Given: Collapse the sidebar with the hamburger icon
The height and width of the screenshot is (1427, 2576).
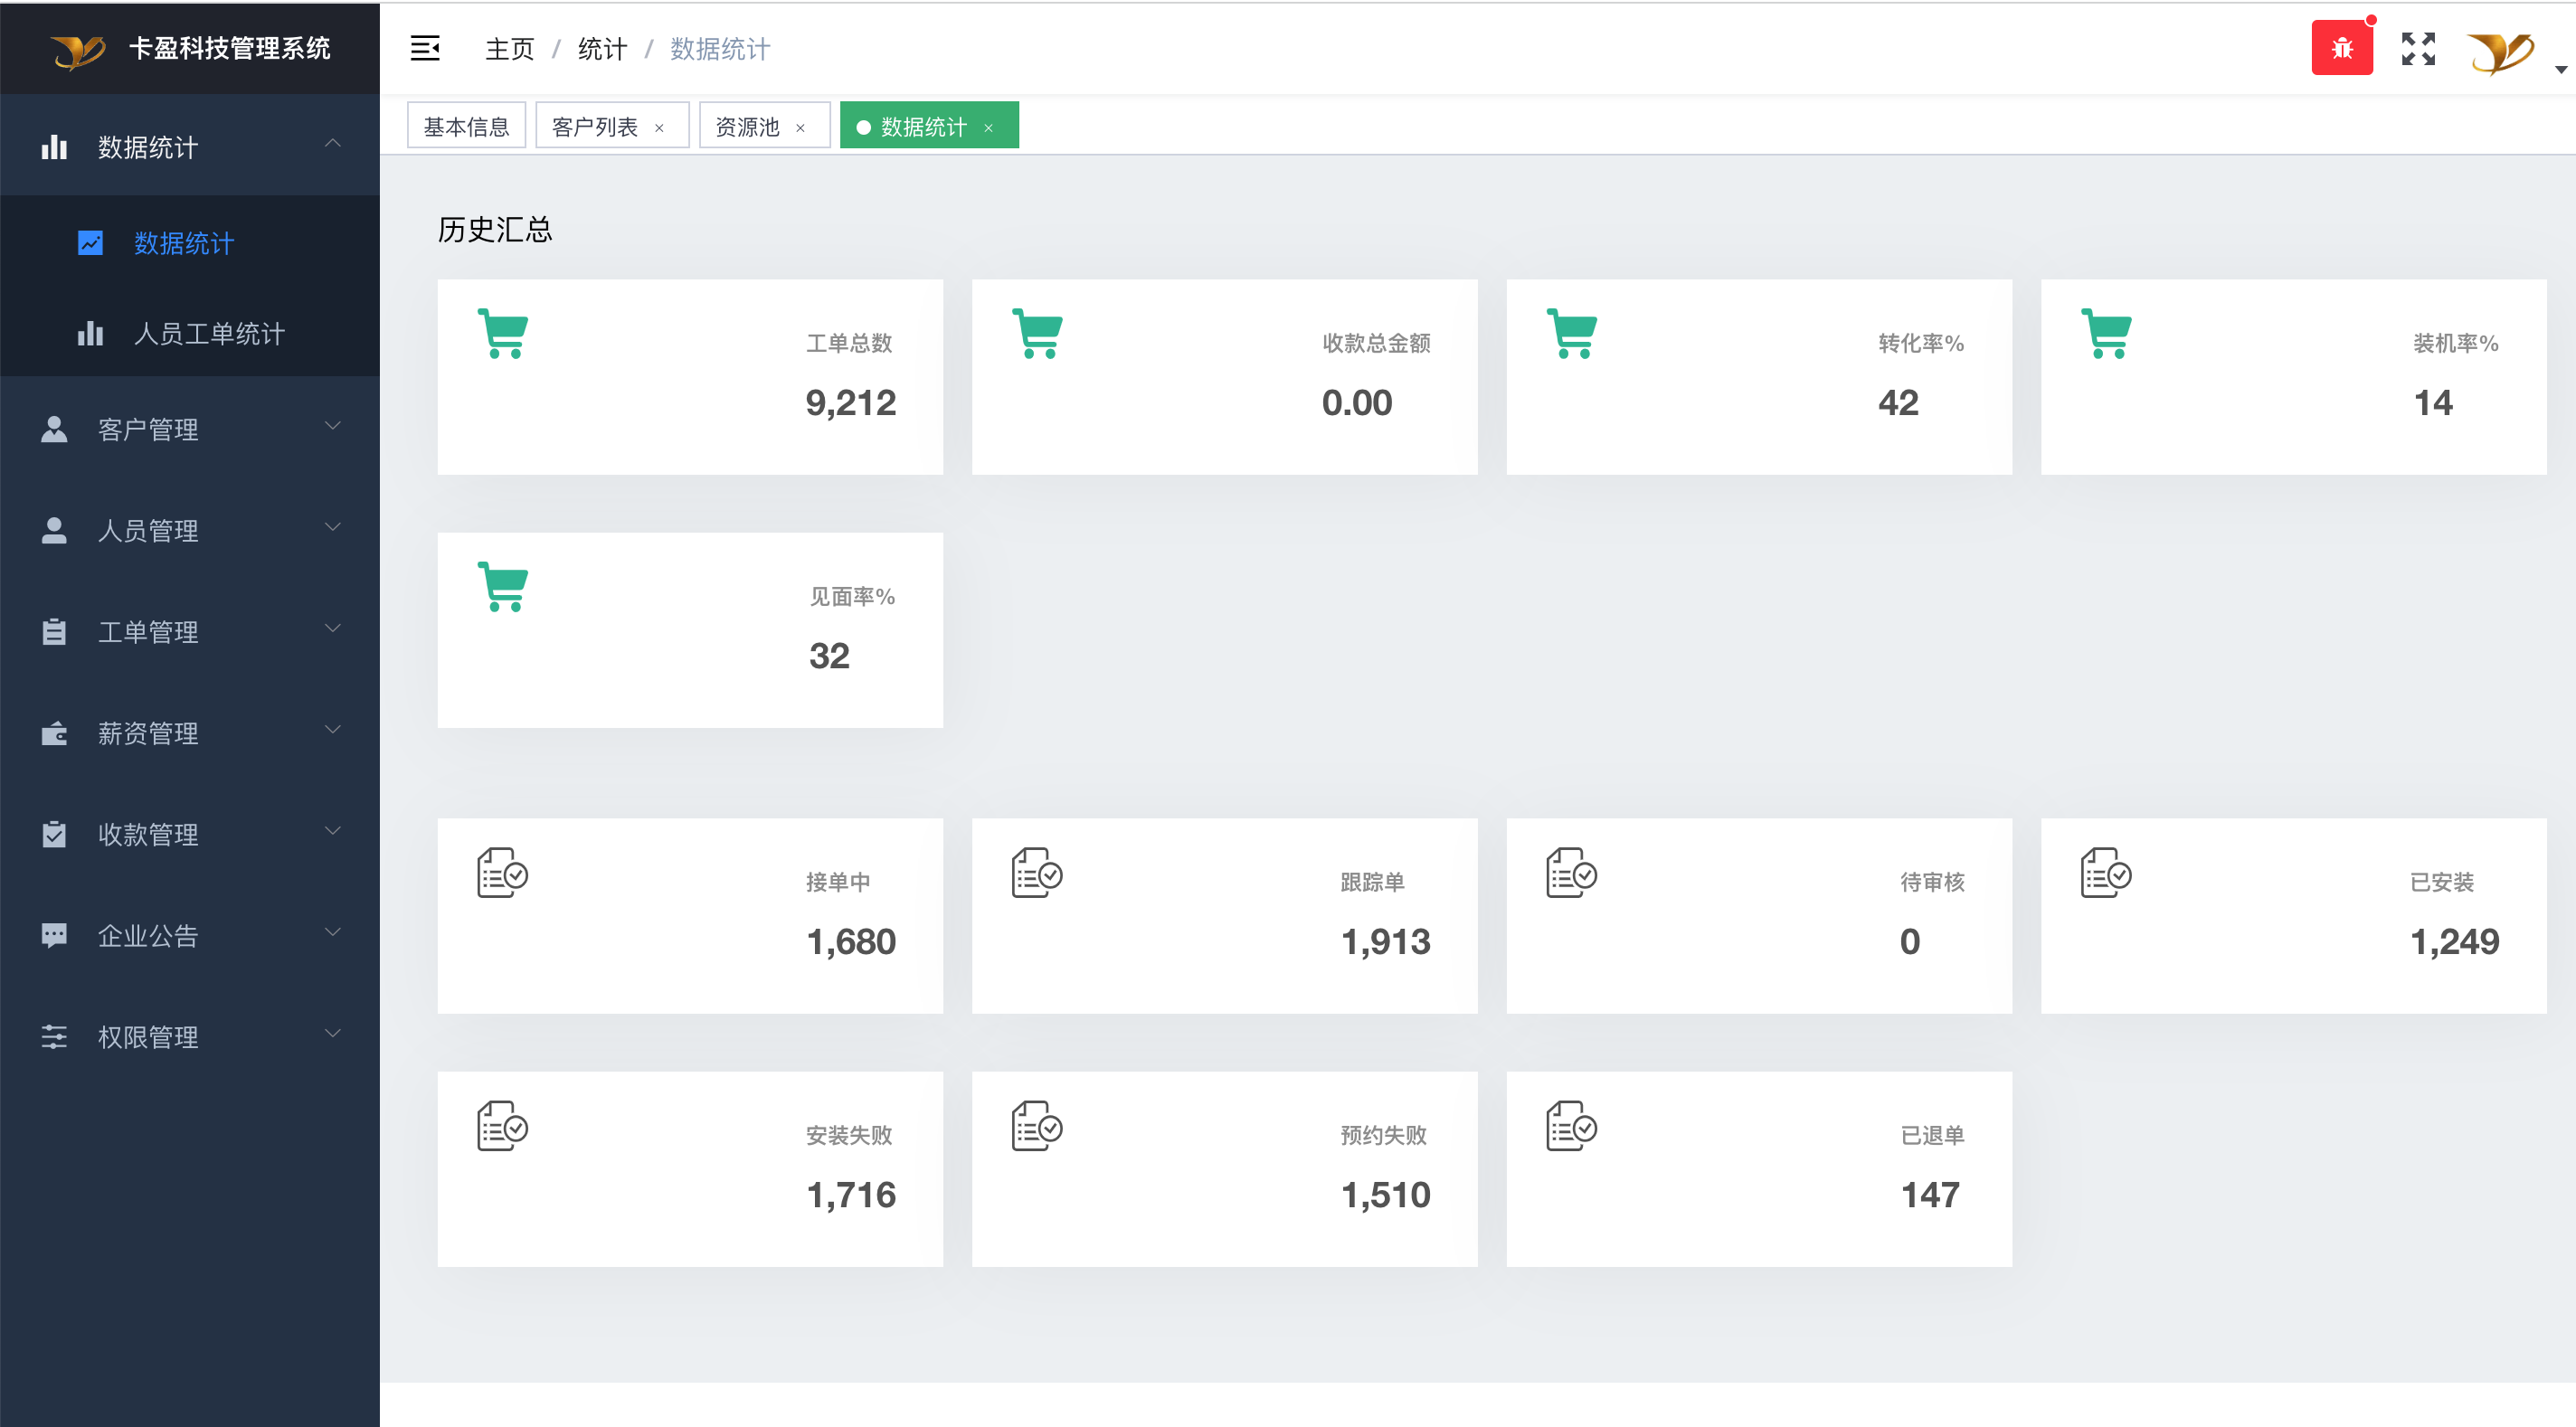Looking at the screenshot, I should pyautogui.click(x=425, y=48).
